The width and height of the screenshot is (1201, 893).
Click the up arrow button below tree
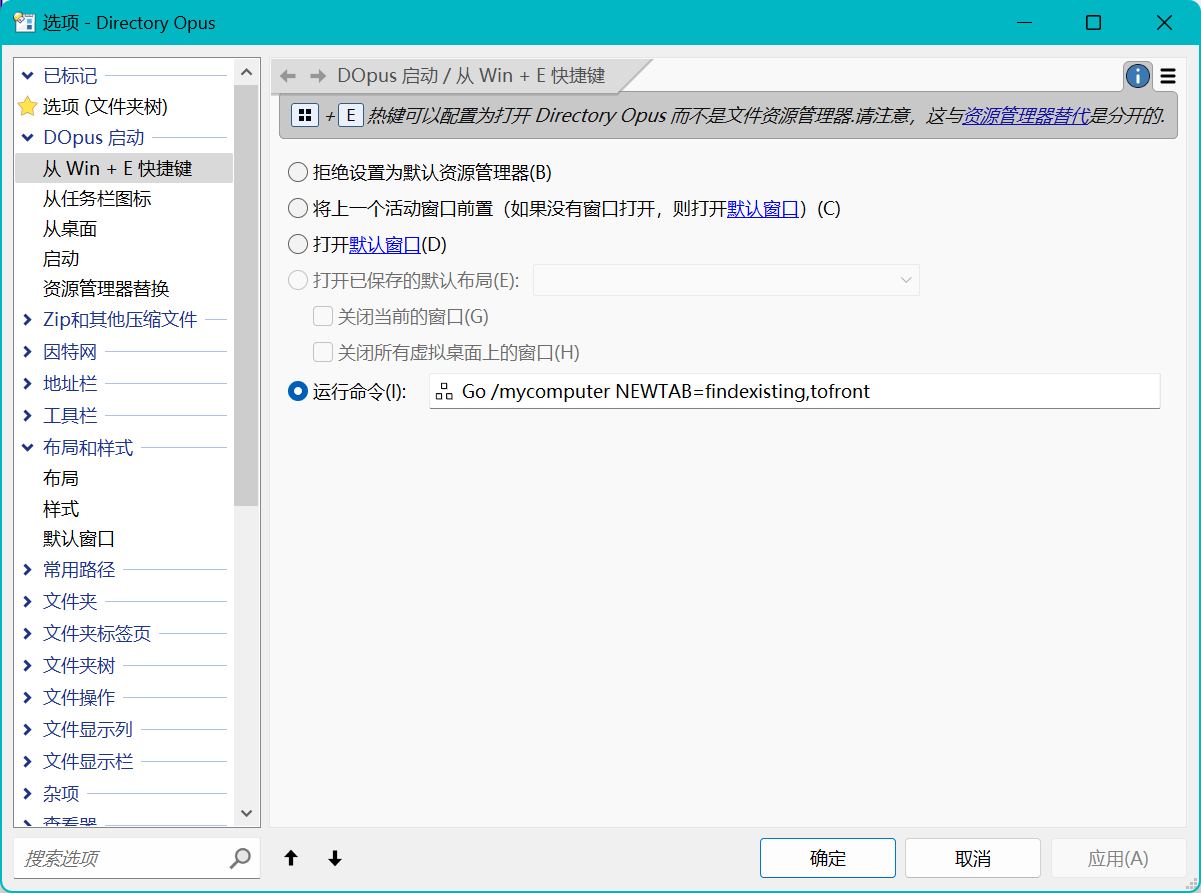pyautogui.click(x=291, y=858)
